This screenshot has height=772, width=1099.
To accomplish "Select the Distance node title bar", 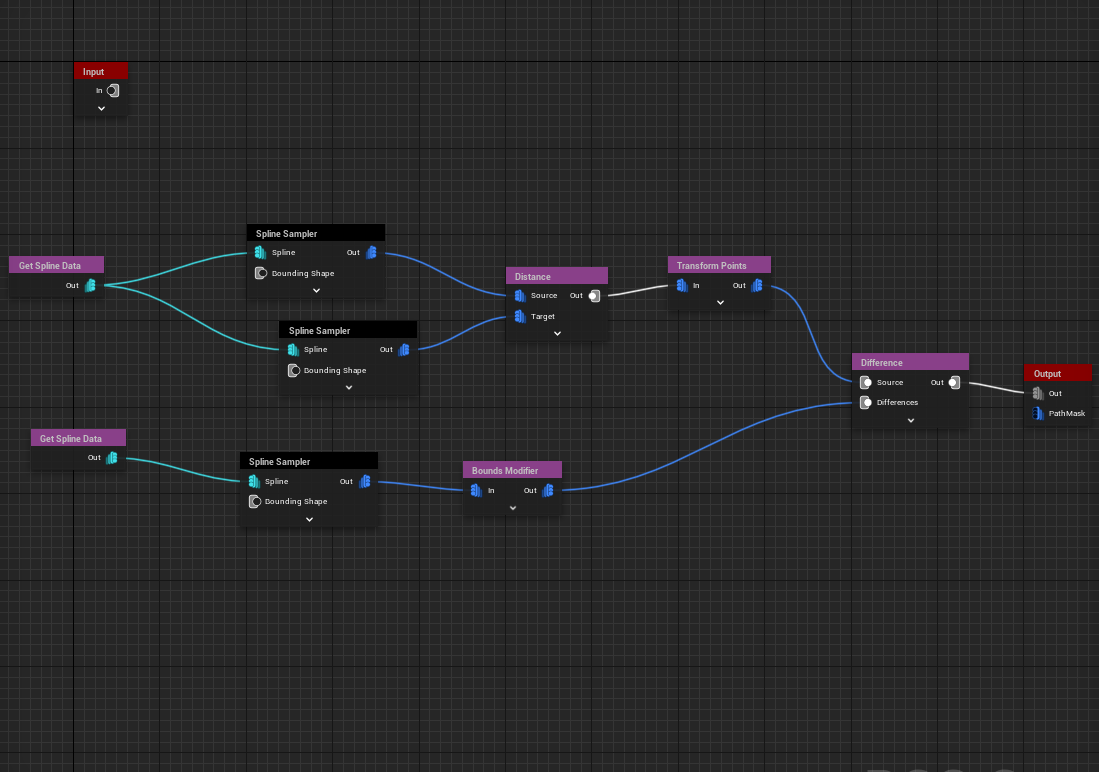I will [557, 276].
